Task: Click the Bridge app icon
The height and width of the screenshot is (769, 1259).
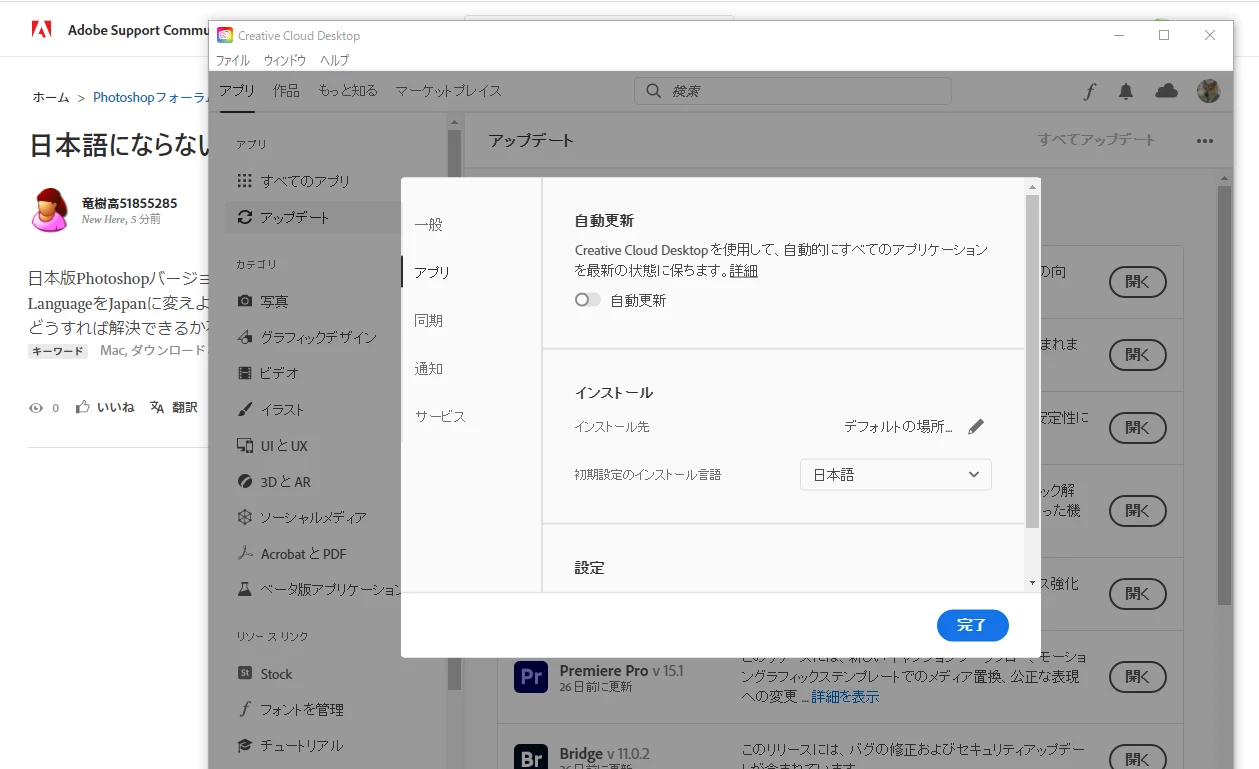Action: coord(531,757)
